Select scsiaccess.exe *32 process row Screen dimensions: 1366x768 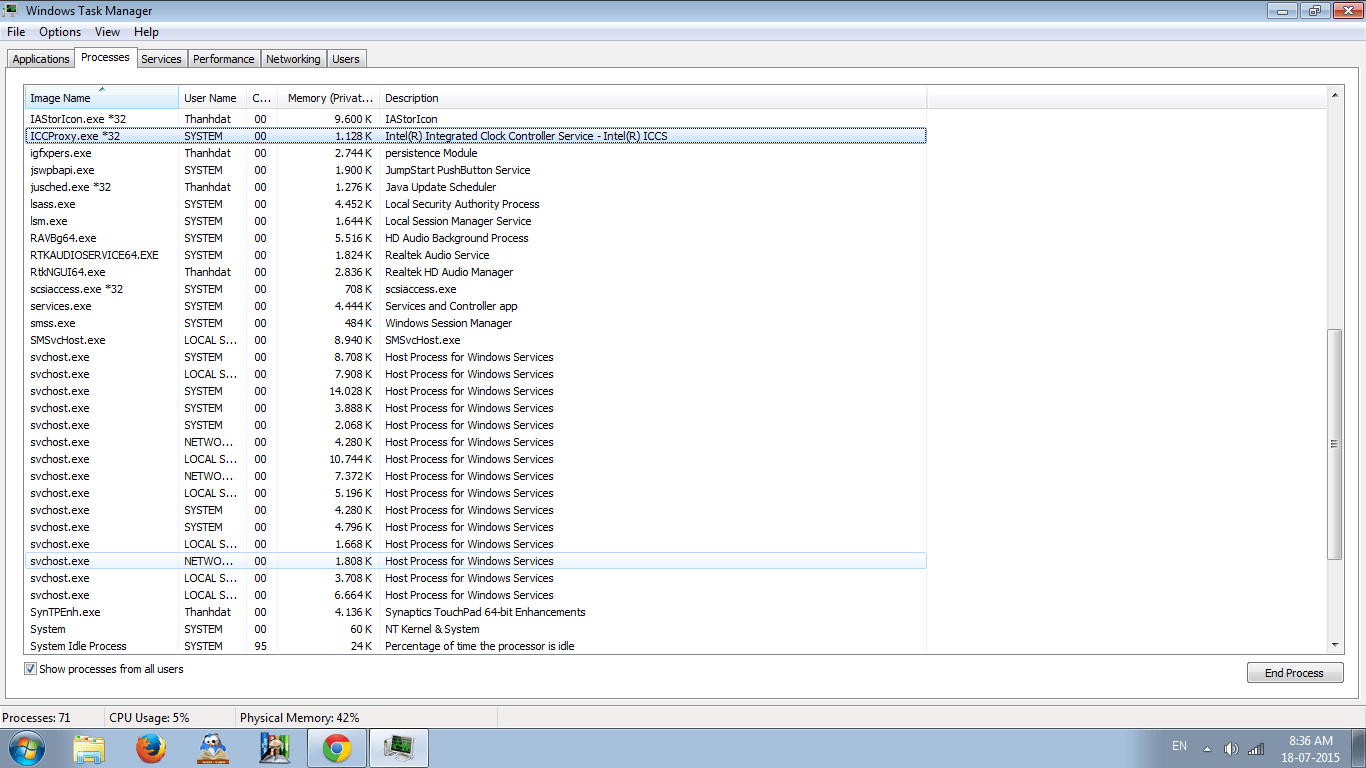tap(476, 289)
